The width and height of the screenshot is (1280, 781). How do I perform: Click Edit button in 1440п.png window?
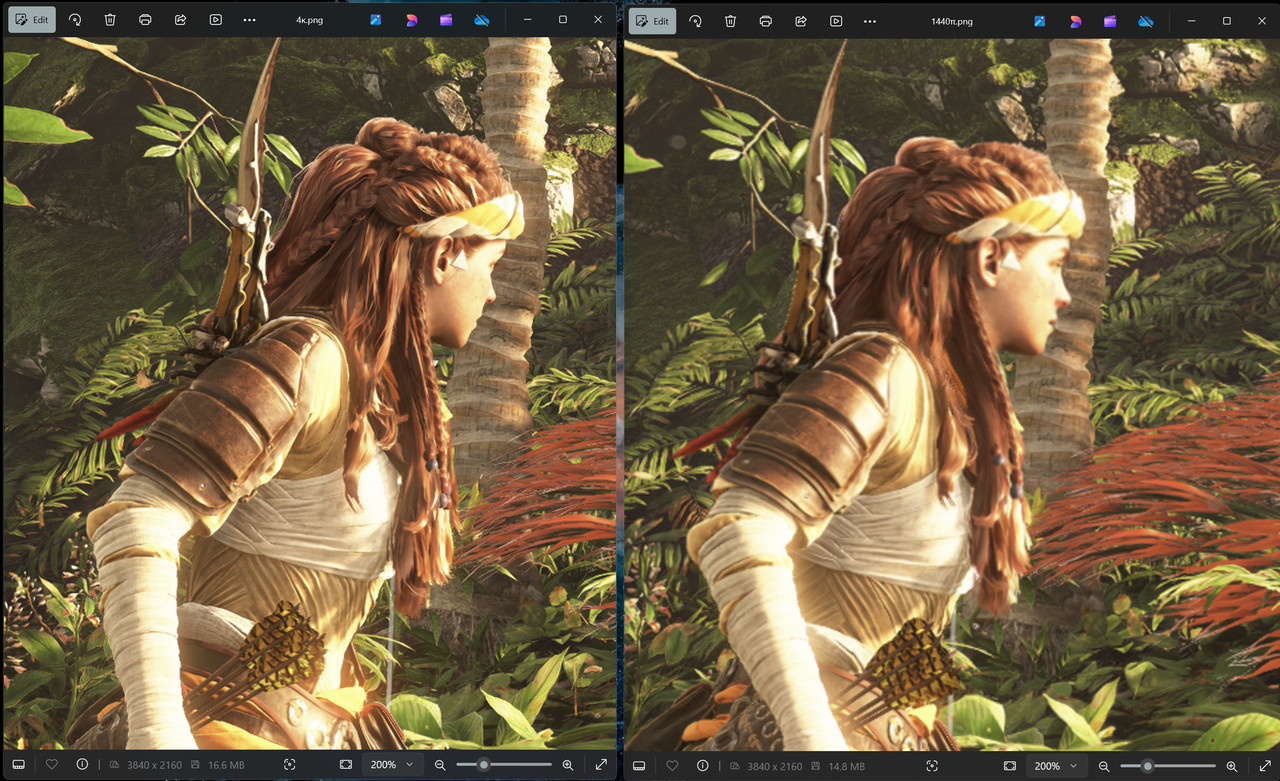coord(652,21)
